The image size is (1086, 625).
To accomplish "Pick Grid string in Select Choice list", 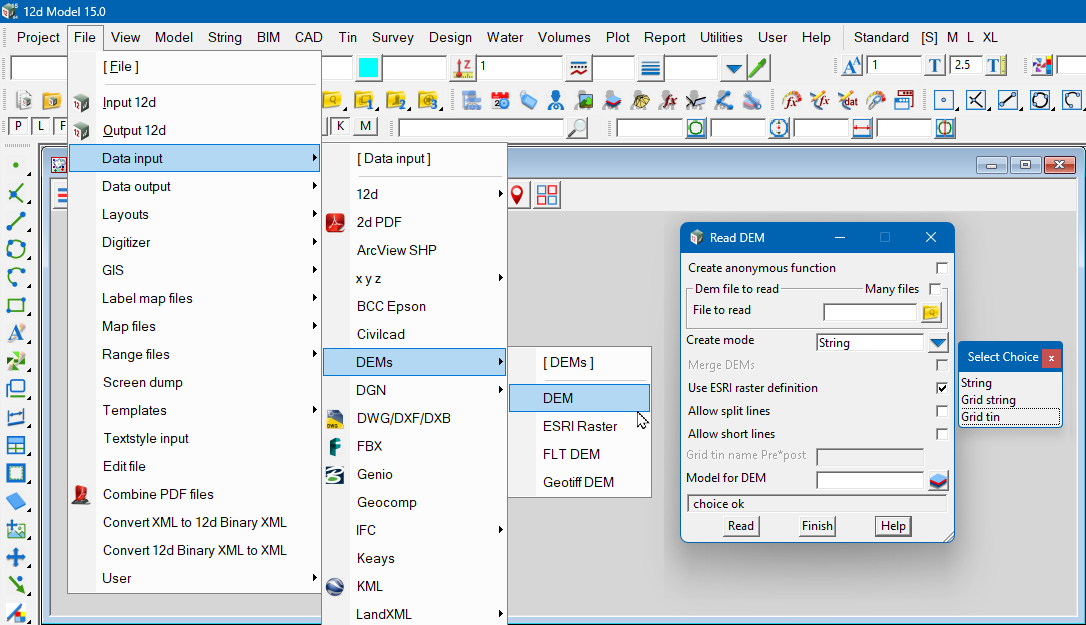I will (988, 400).
